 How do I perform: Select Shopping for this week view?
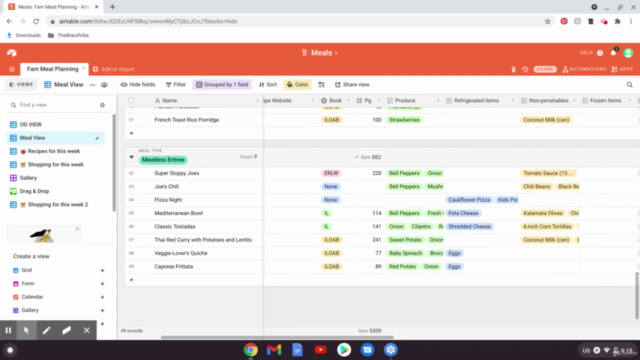click(x=56, y=164)
